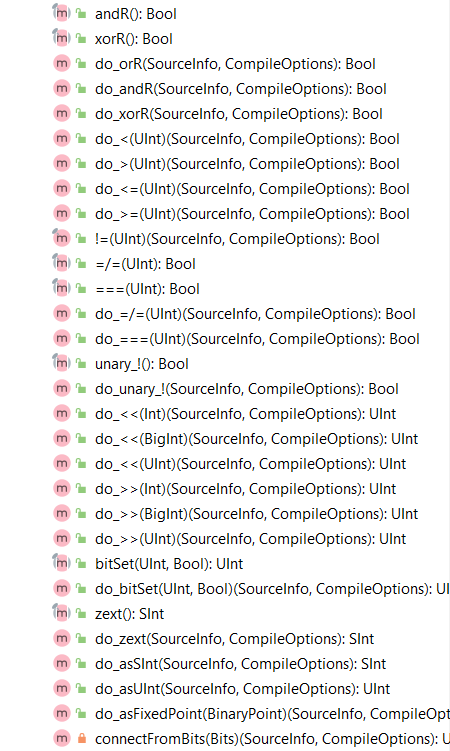The height and width of the screenshot is (751, 450).
Task: Select the unary_!(): Bool method
Action: click(x=142, y=364)
